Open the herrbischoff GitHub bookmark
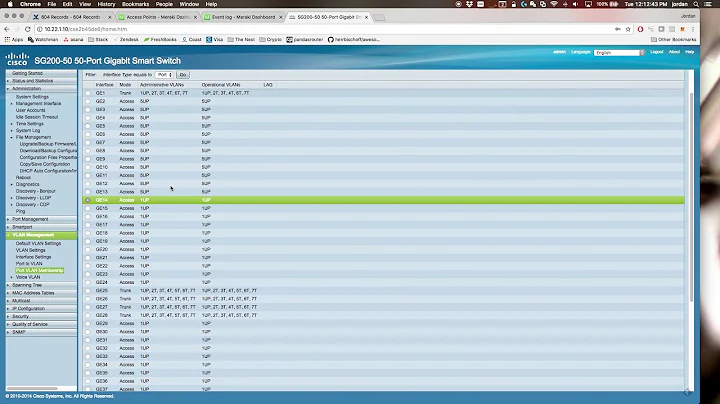Viewport: 720px width, 404px height. coord(354,39)
